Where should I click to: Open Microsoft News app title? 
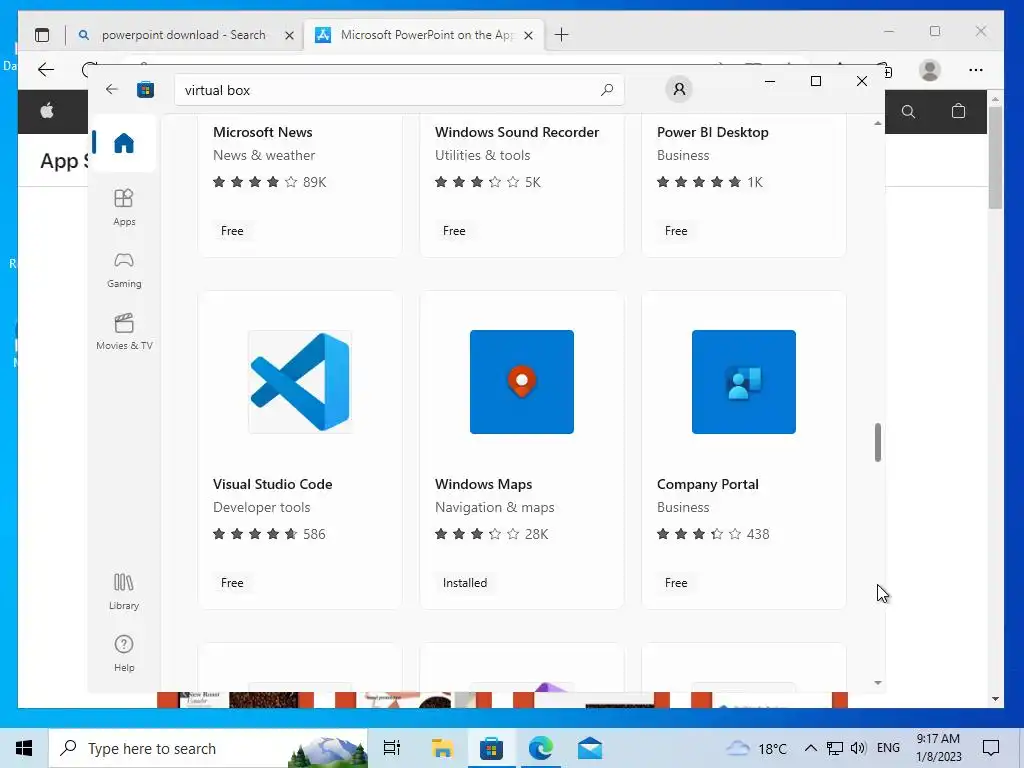[x=263, y=132]
